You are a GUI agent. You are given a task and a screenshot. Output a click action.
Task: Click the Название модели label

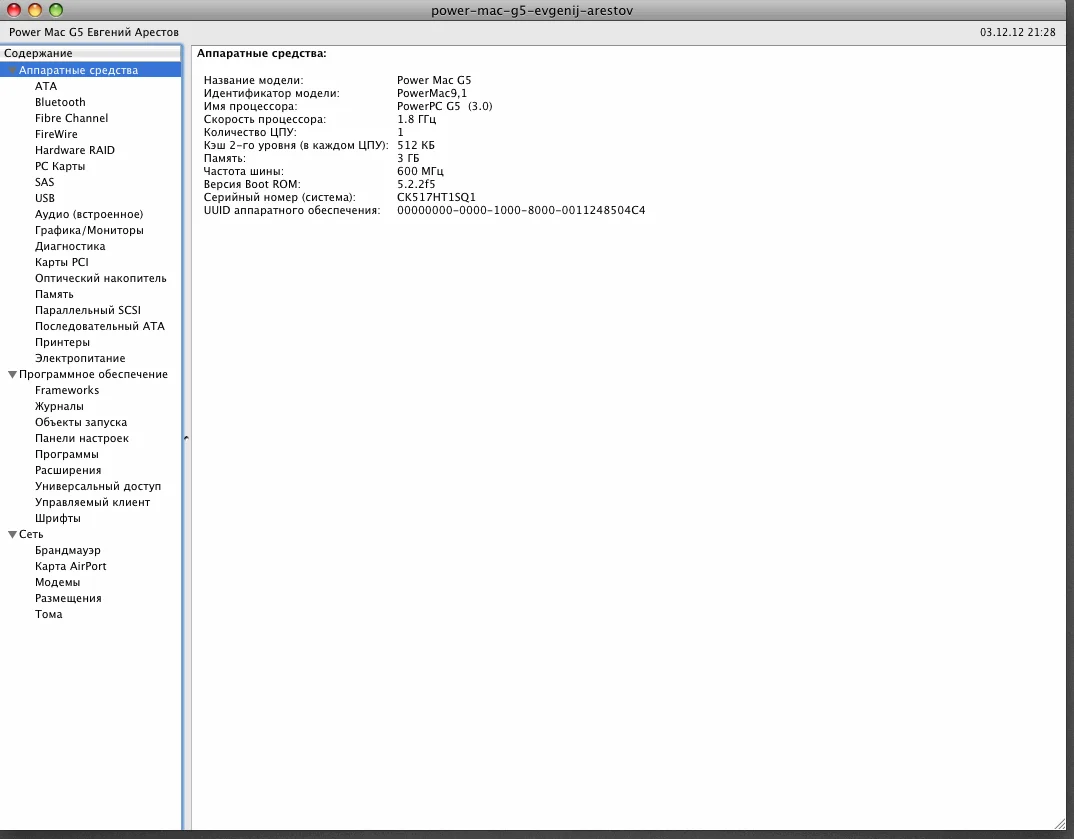253,80
